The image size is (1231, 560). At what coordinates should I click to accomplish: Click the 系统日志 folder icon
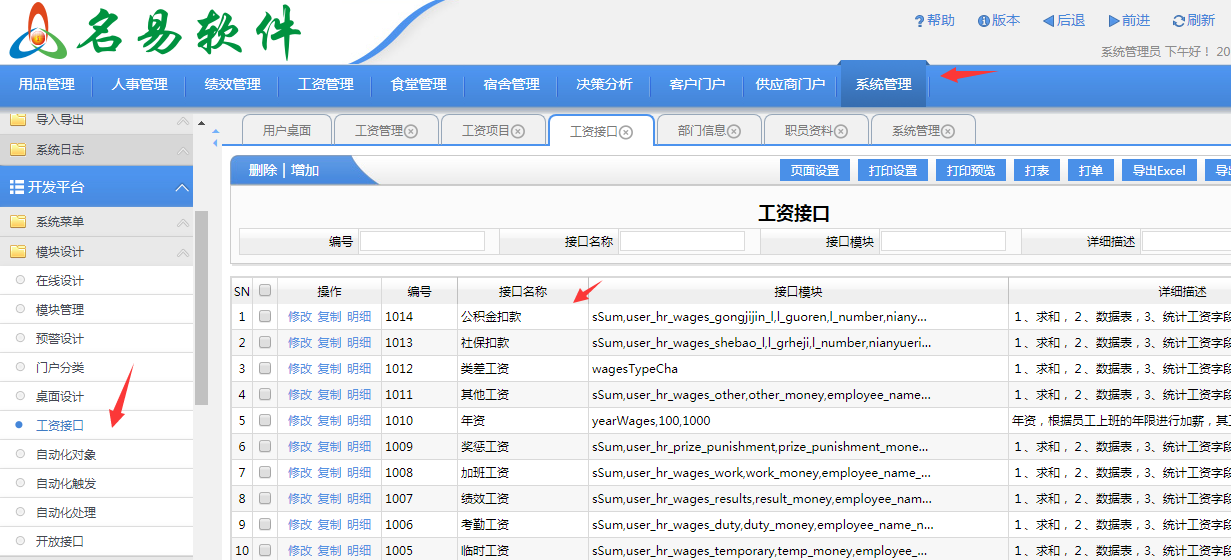[x=18, y=150]
